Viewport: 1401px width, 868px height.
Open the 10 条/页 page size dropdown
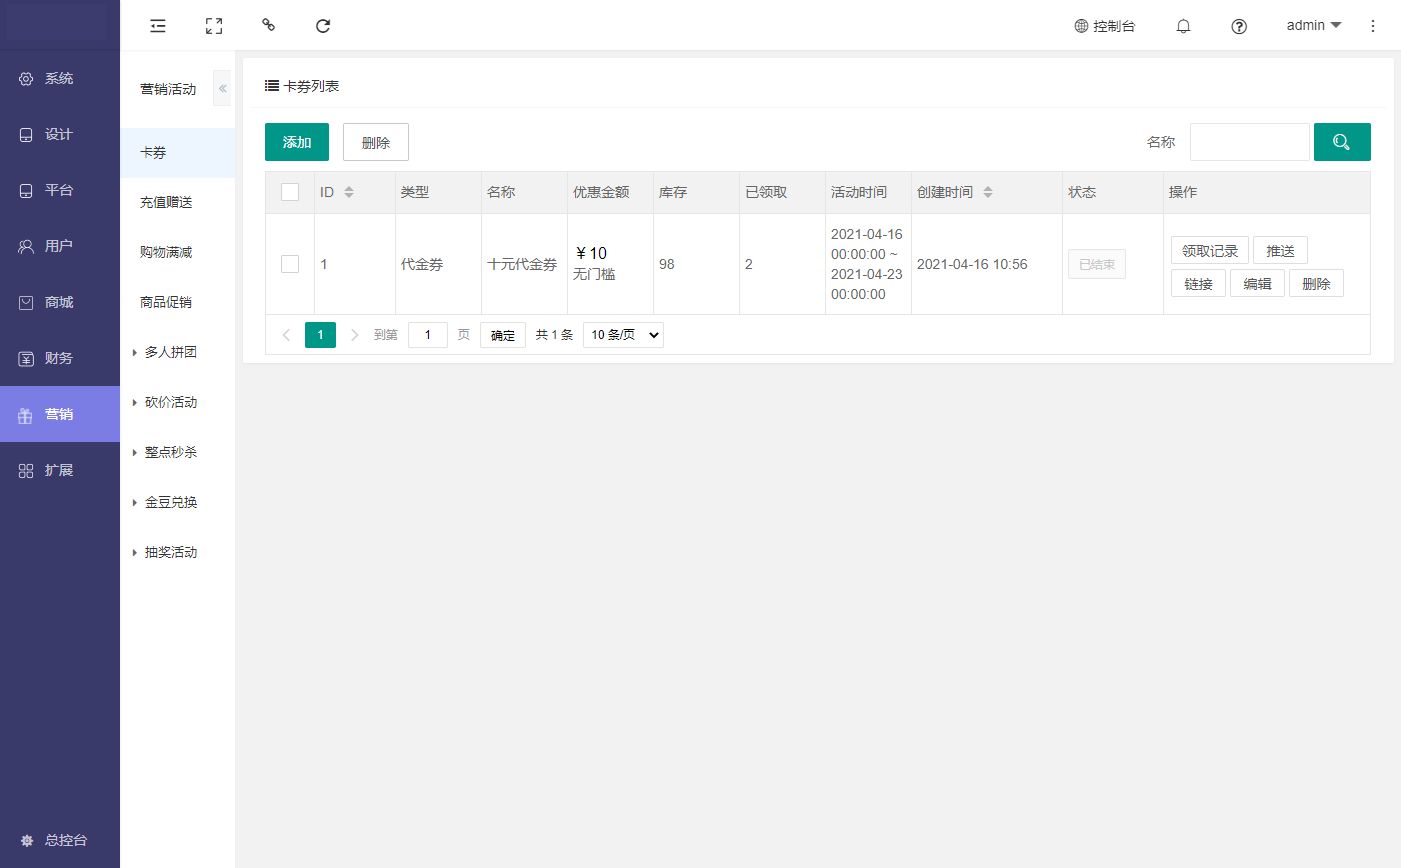pos(623,335)
